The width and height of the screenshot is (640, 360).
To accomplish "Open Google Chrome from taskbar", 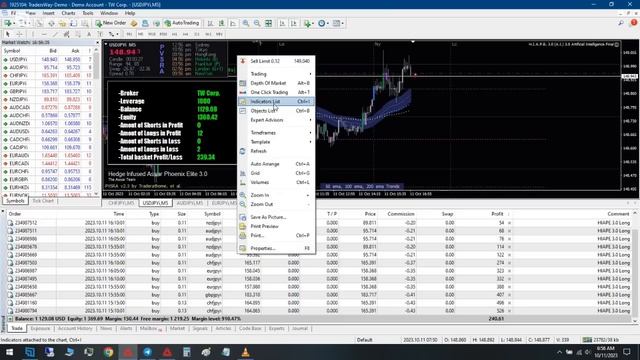I will (x=108, y=352).
